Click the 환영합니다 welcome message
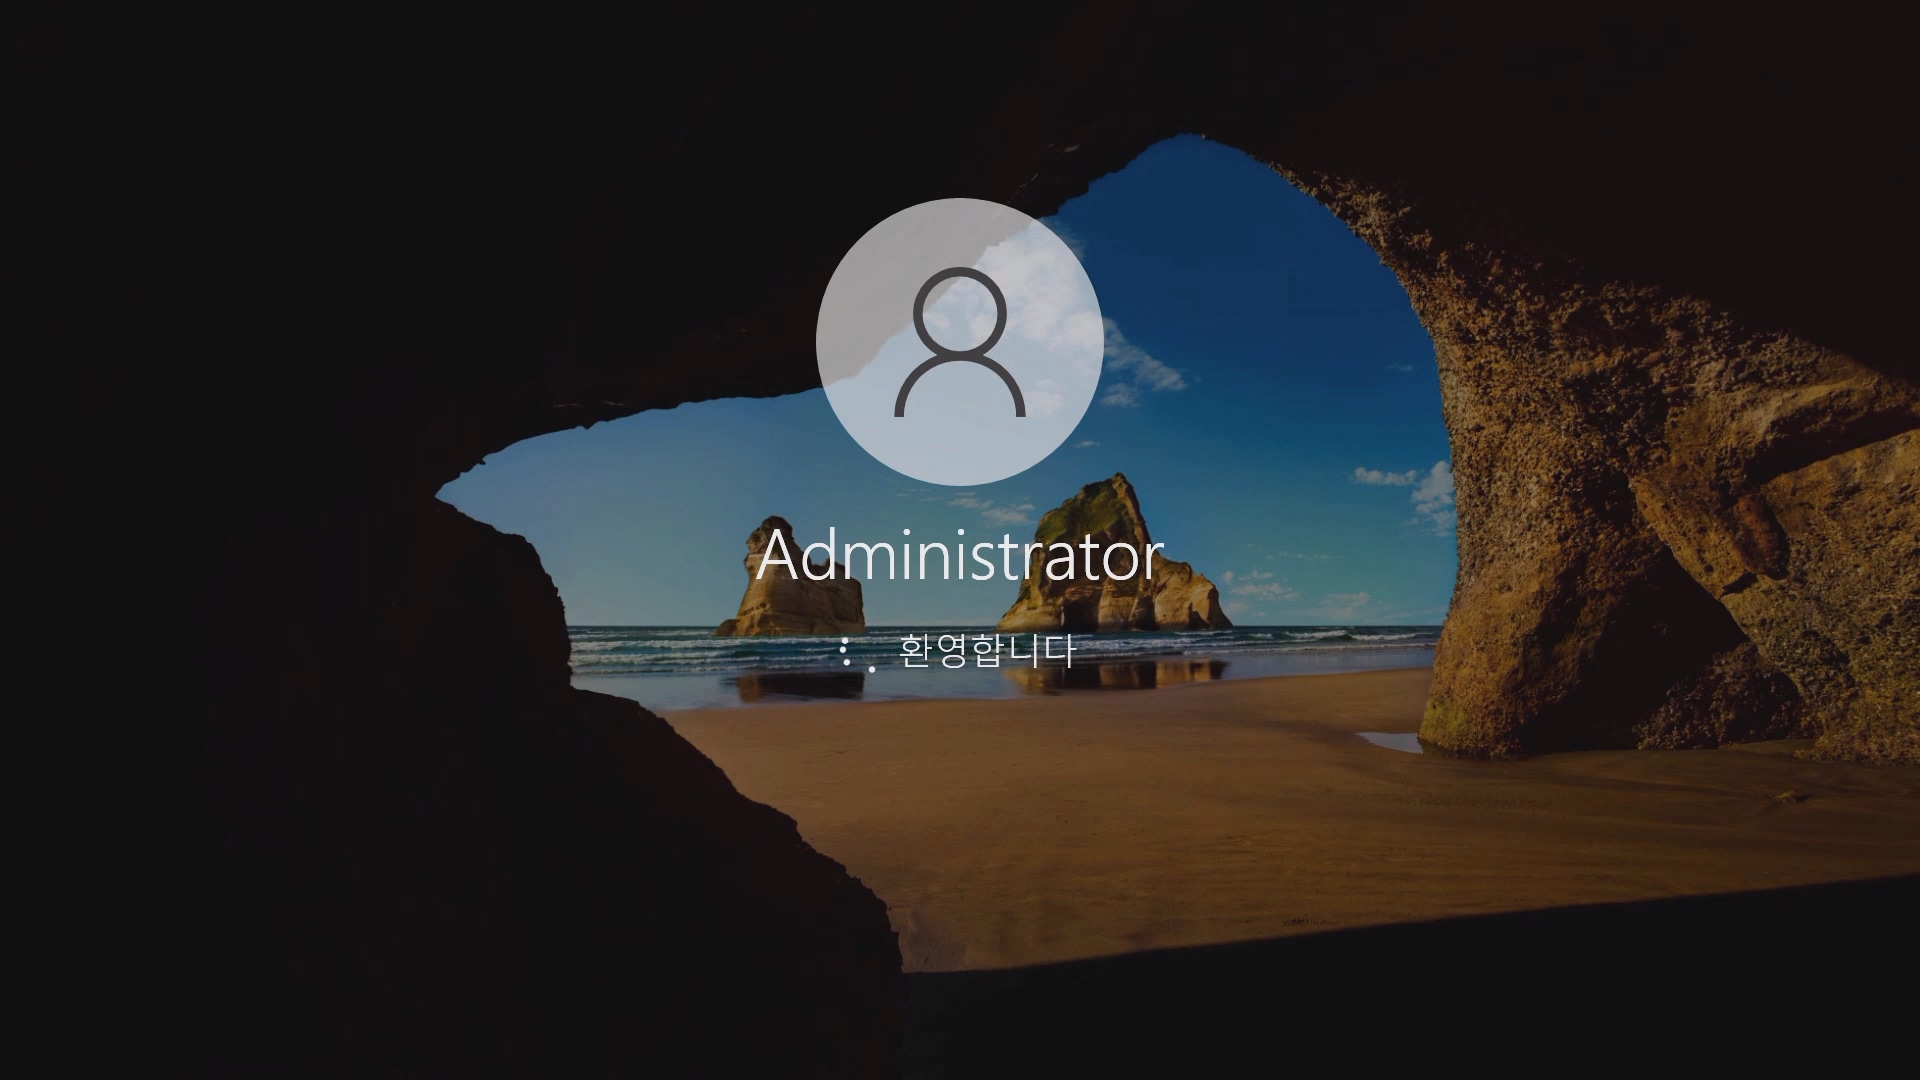The image size is (1920, 1080). coord(987,651)
